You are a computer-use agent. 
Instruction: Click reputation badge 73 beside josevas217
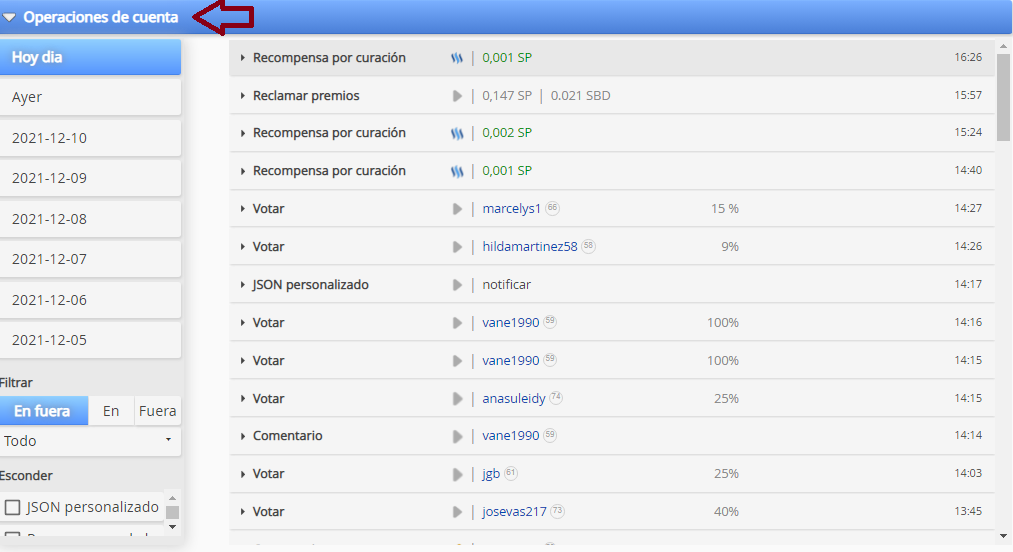click(x=557, y=511)
